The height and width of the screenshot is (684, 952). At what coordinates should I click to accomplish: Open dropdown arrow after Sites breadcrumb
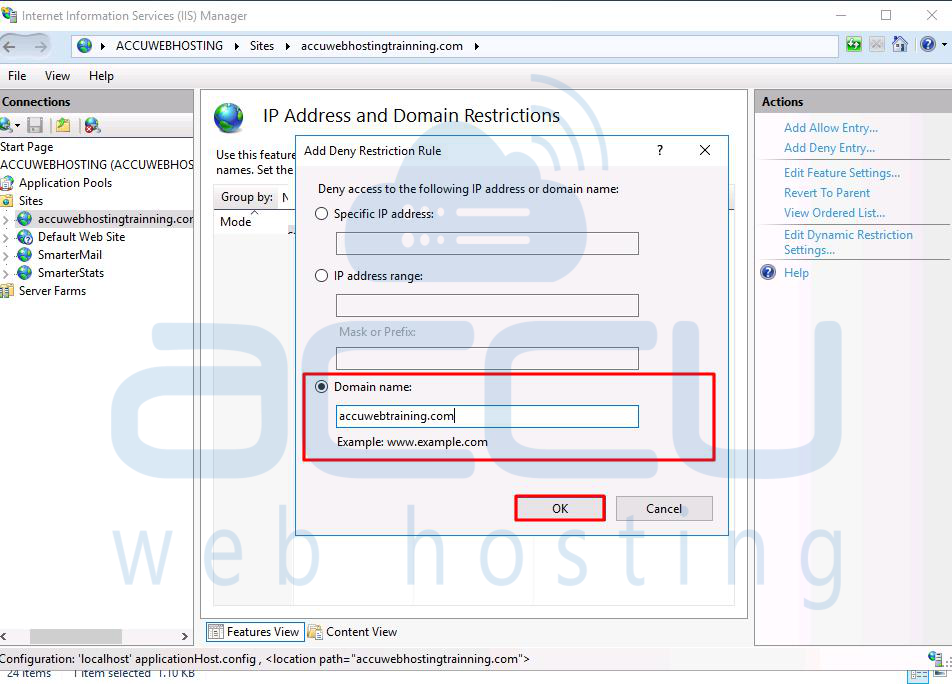(x=287, y=46)
